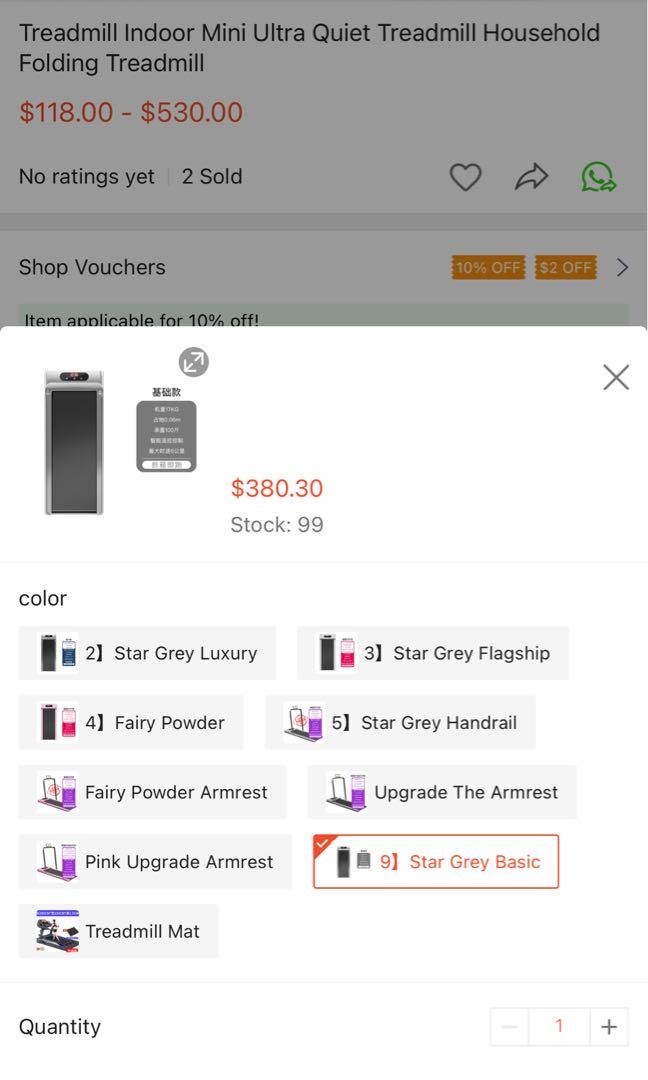The image size is (648, 1080).
Task: Tap the share arrow icon
Action: point(531,177)
